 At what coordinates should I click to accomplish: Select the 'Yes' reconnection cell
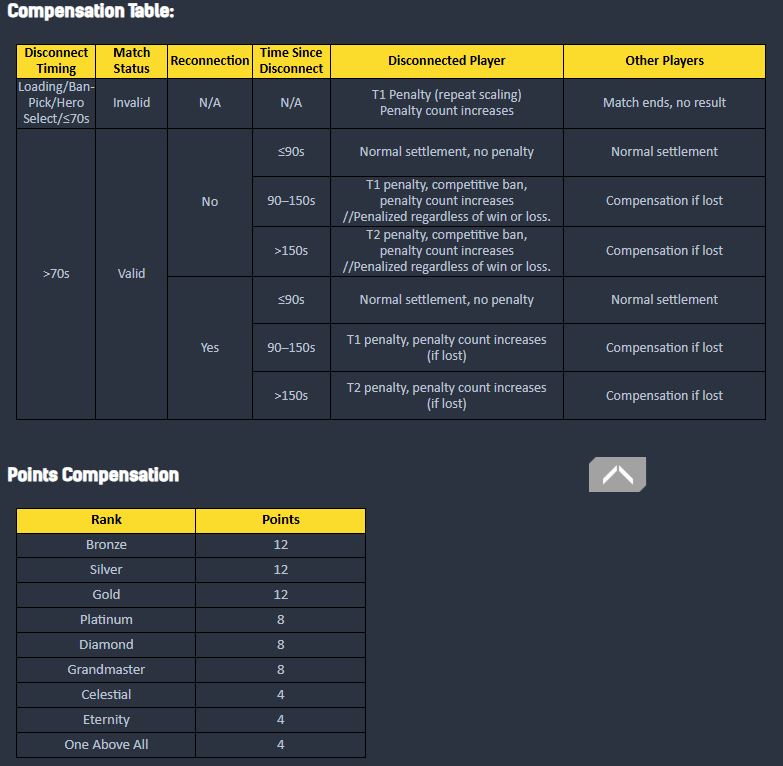click(x=210, y=348)
